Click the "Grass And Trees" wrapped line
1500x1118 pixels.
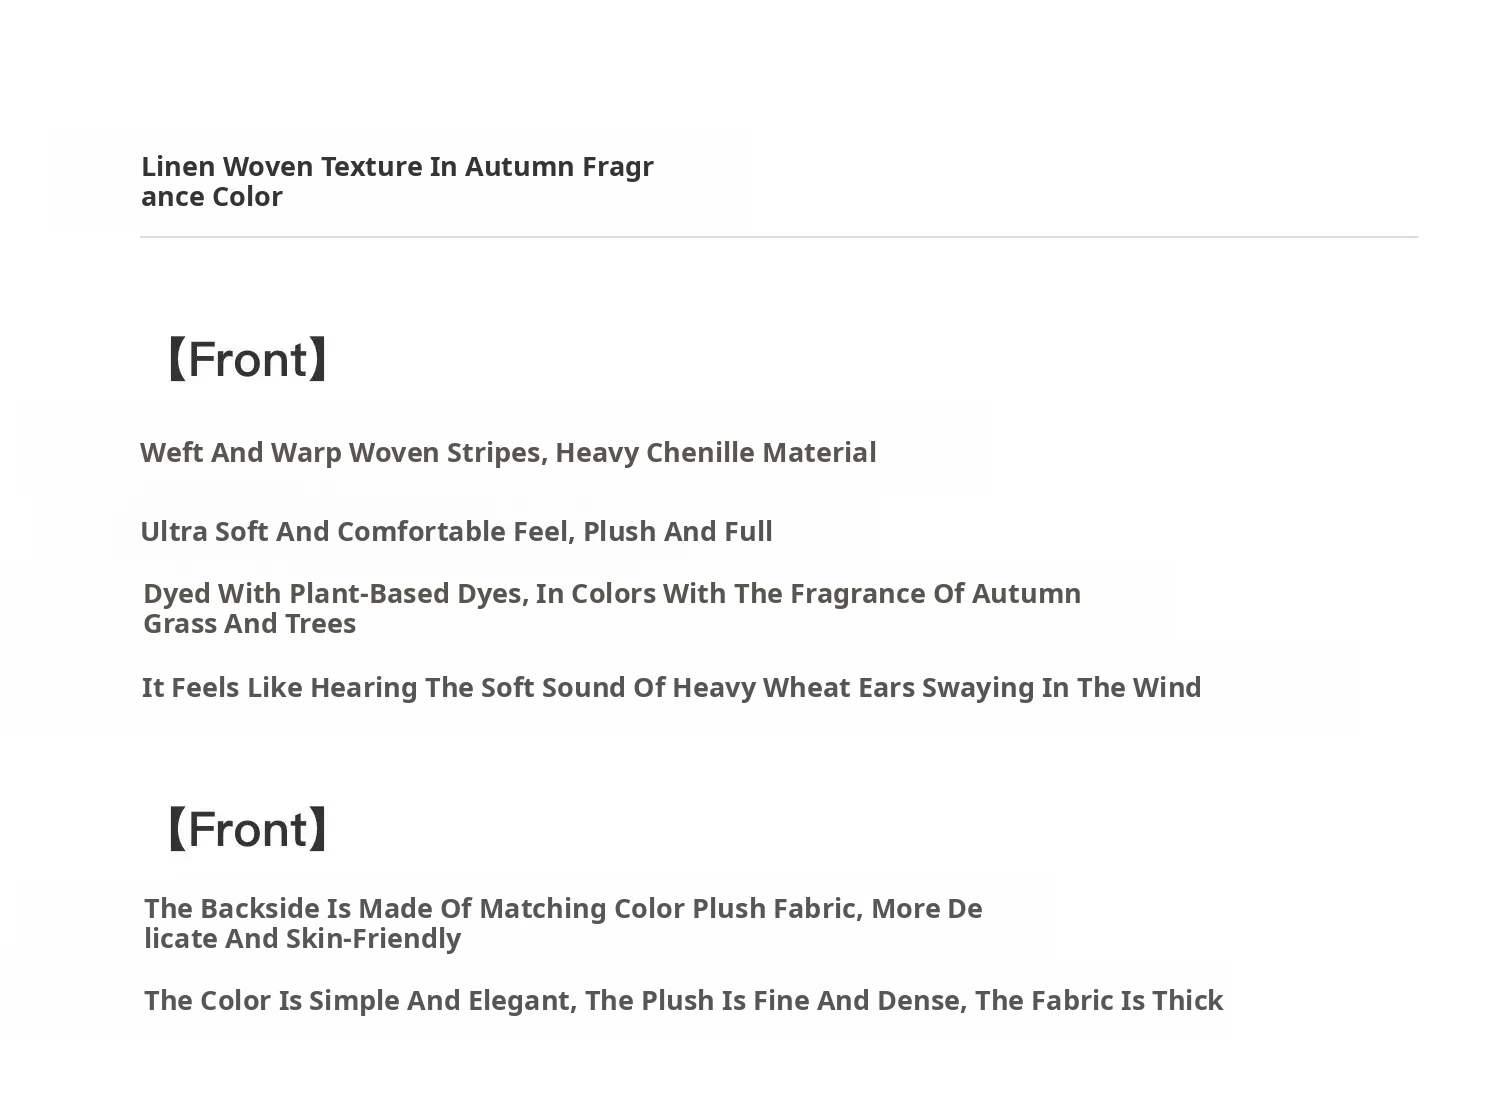pos(249,623)
